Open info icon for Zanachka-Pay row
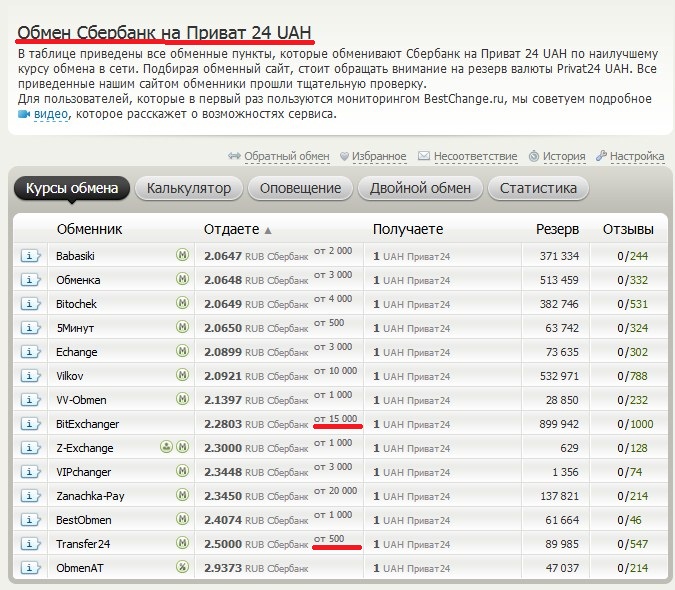Screen dimensions: 675x590 pyautogui.click(x=30, y=496)
